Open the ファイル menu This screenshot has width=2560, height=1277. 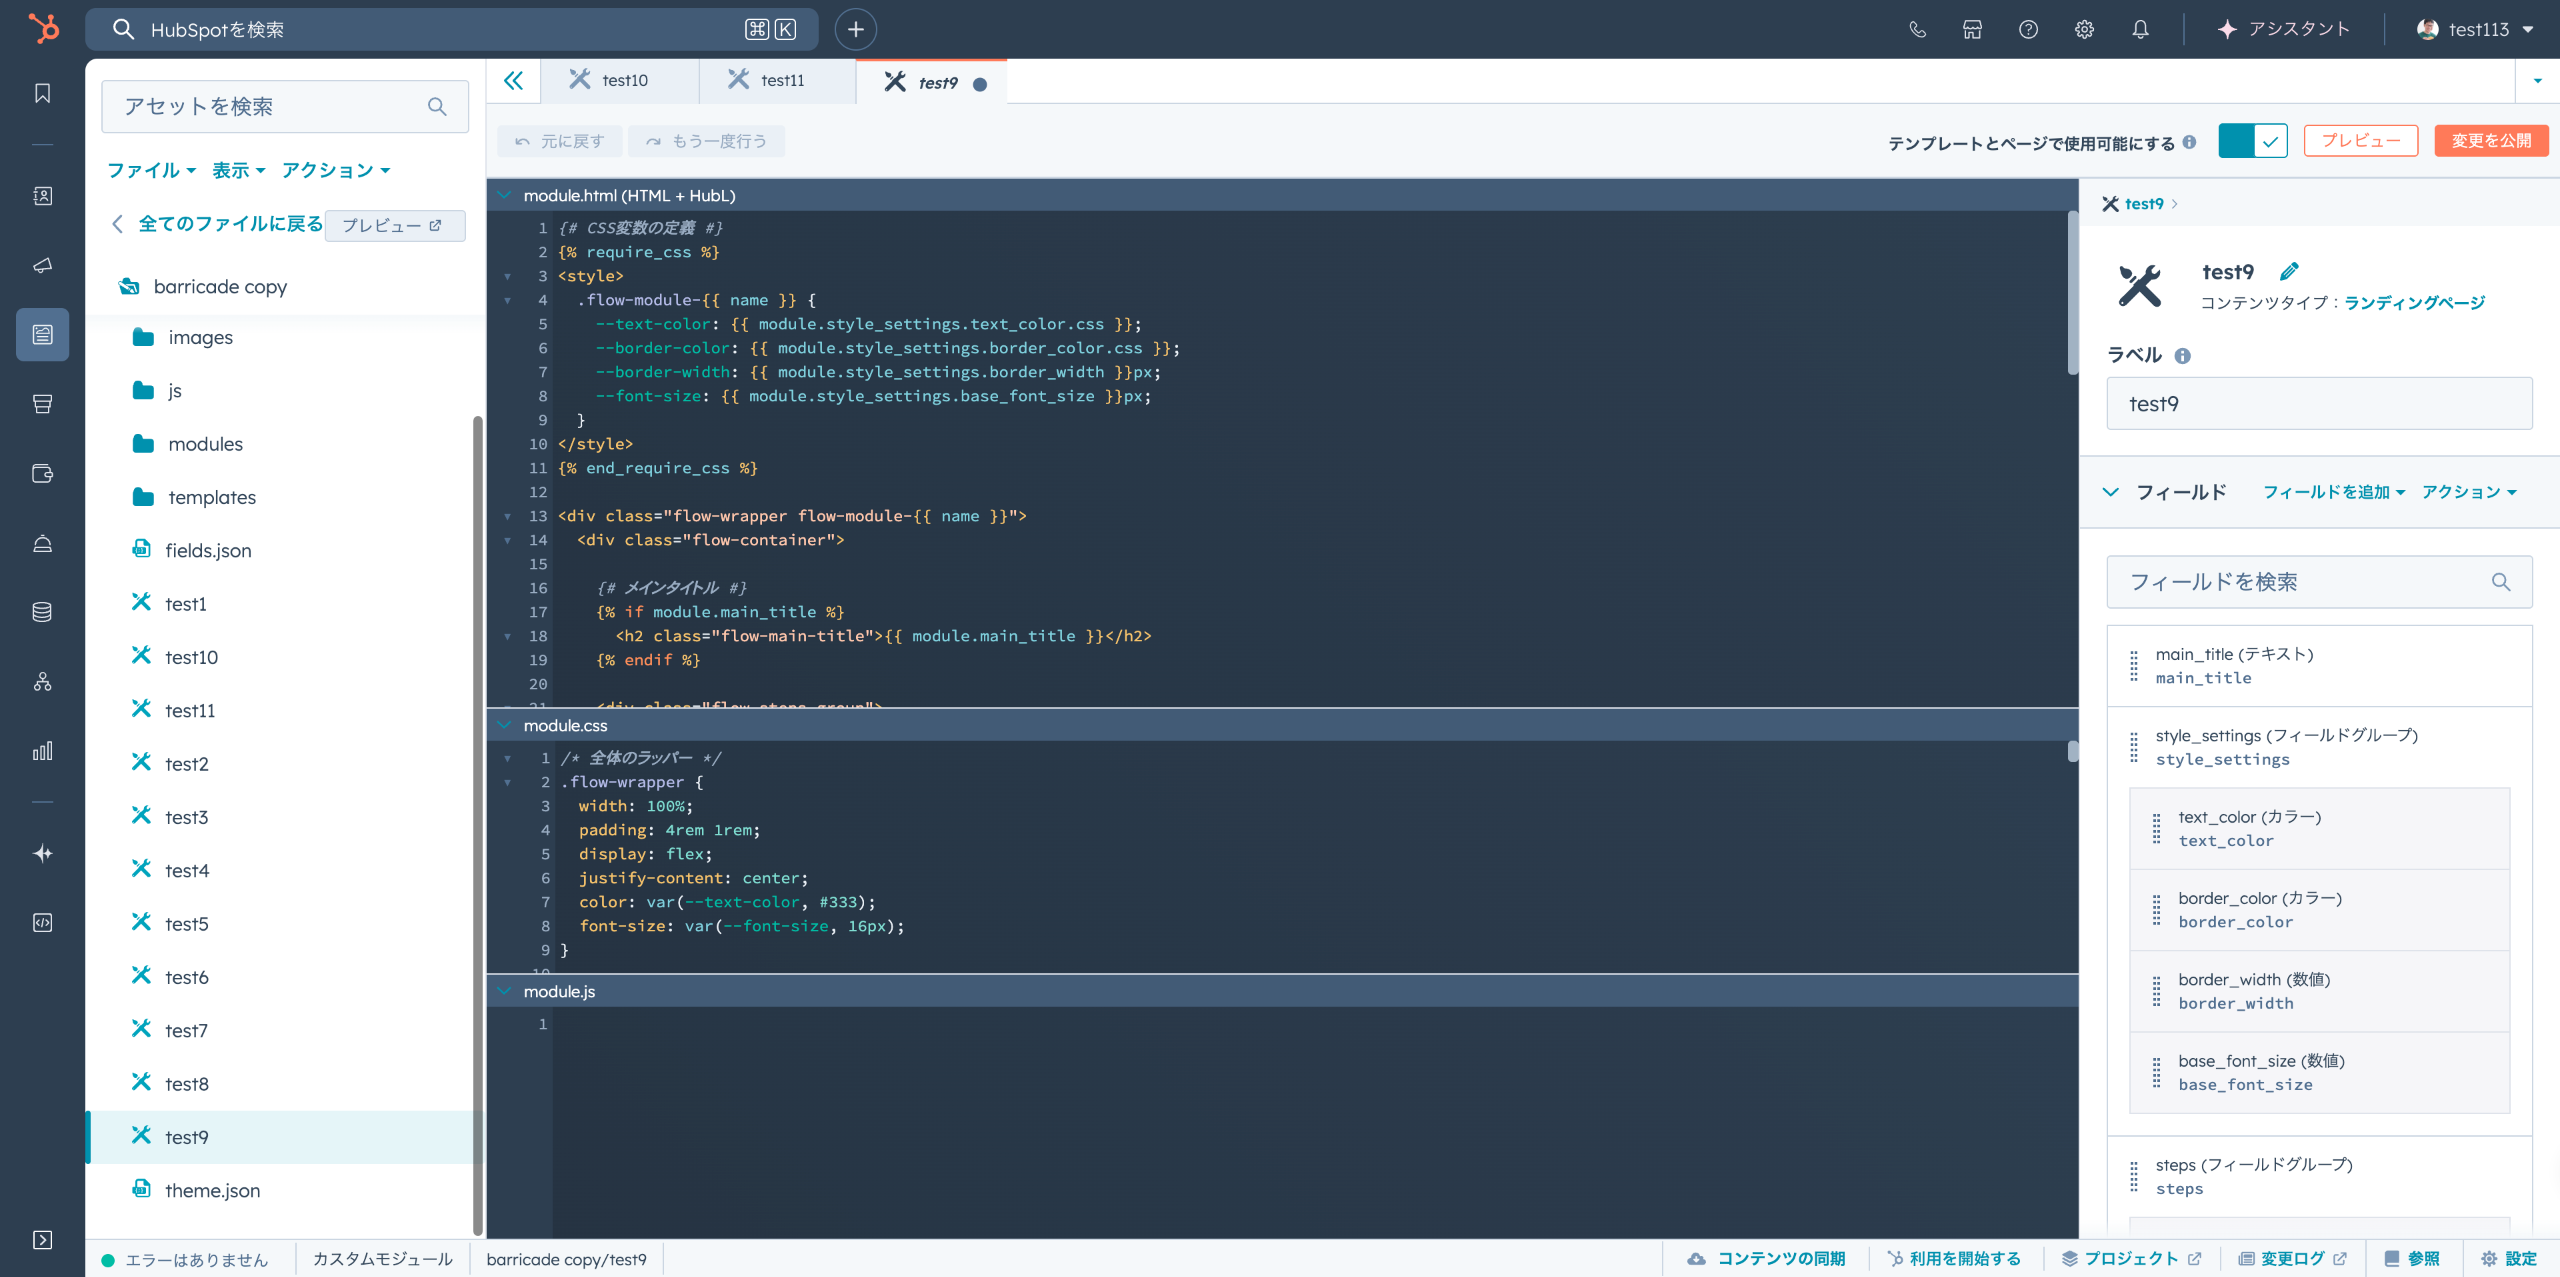151,171
